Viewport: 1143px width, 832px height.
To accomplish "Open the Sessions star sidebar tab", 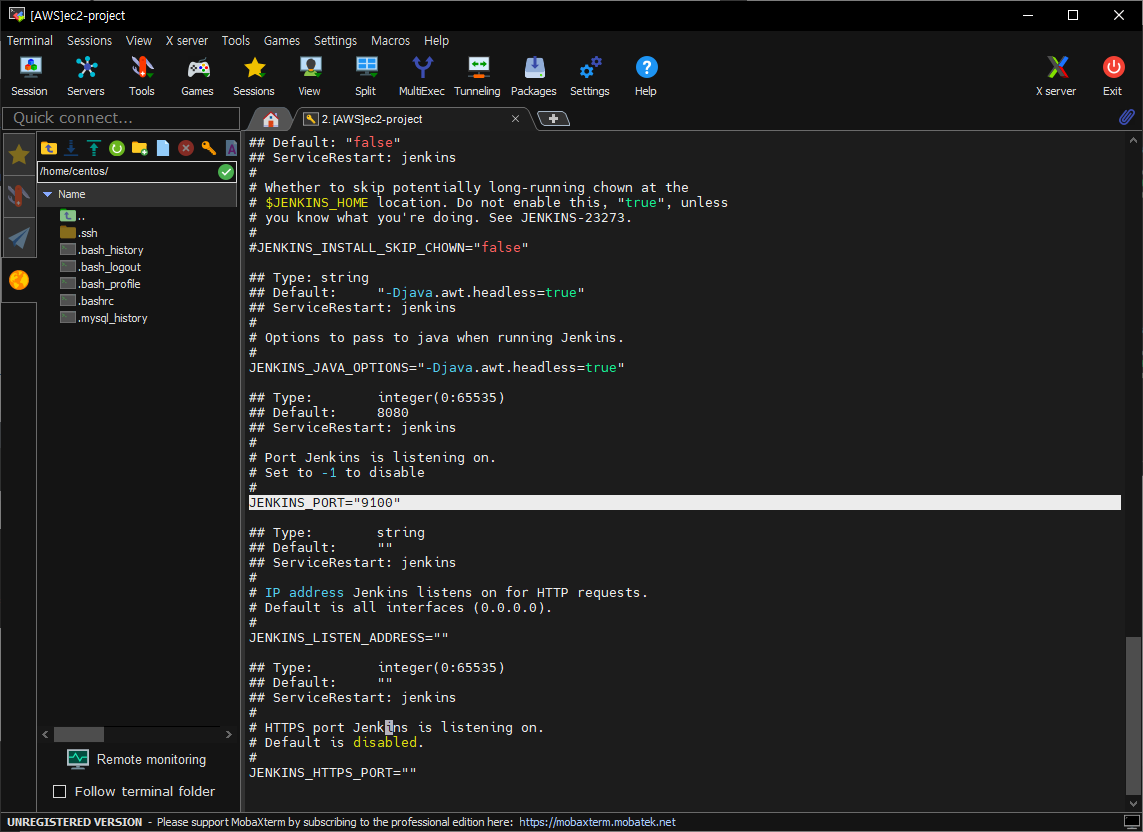I will (19, 154).
